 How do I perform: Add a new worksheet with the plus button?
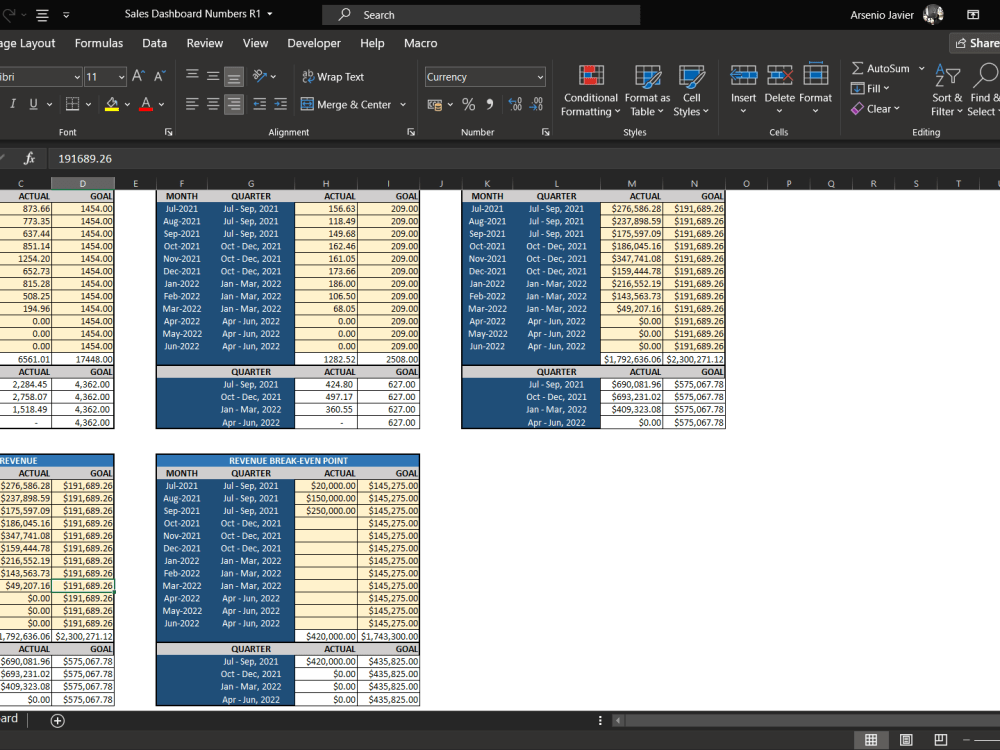(x=57, y=720)
